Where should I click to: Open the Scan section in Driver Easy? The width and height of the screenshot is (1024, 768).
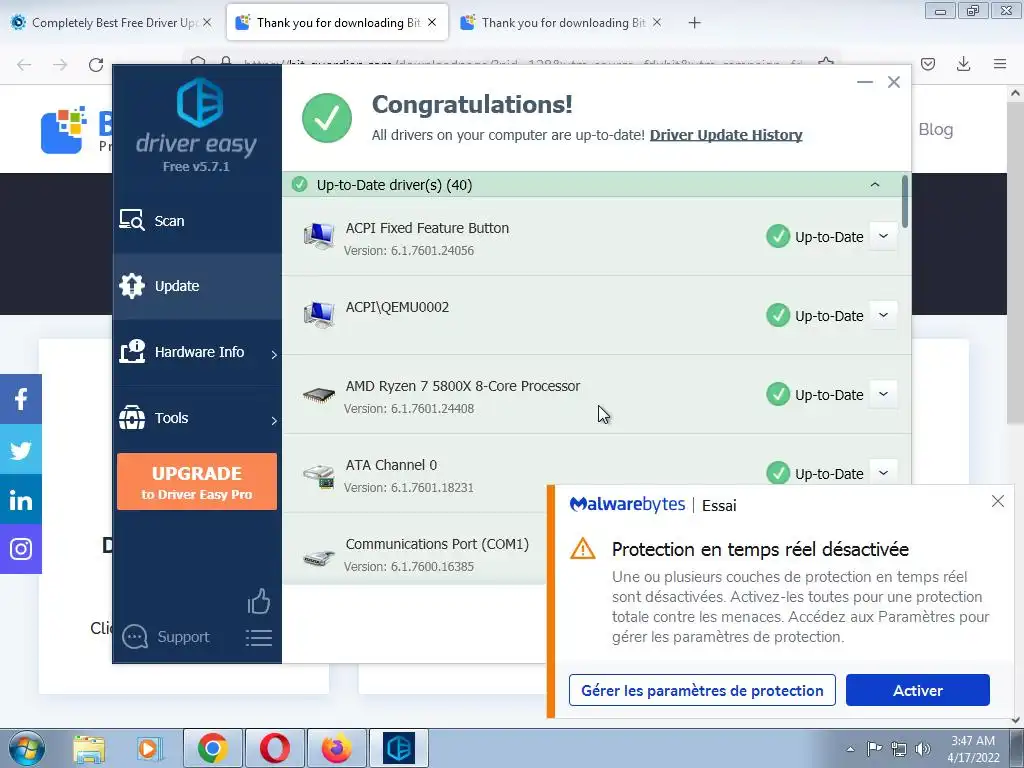[197, 221]
